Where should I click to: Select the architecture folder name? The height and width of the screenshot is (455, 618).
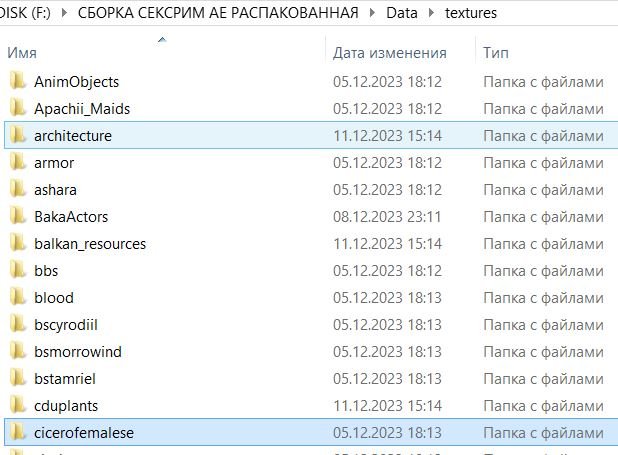coord(72,135)
